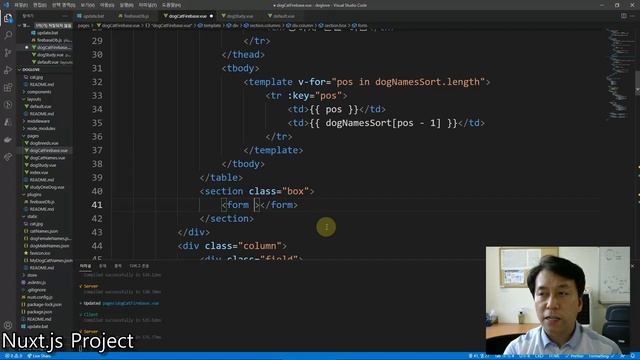The height and width of the screenshot is (360, 640).
Task: Open dogCatFirebase.vue in the pages folder tree
Action: [x=48, y=151]
